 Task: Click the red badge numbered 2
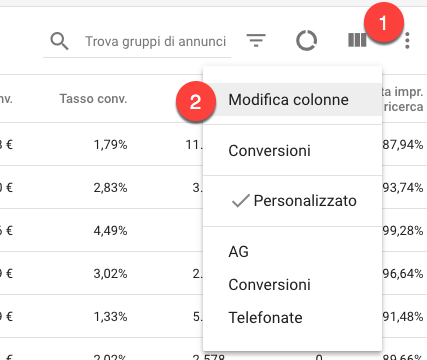[196, 101]
